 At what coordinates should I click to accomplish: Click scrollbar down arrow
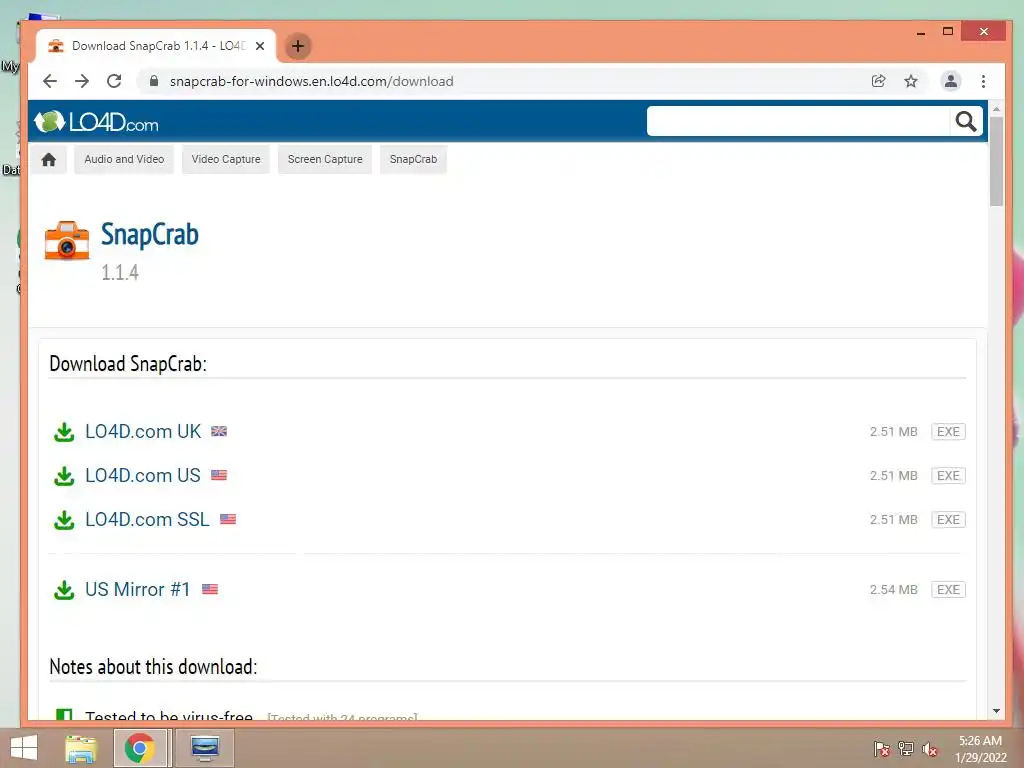996,711
